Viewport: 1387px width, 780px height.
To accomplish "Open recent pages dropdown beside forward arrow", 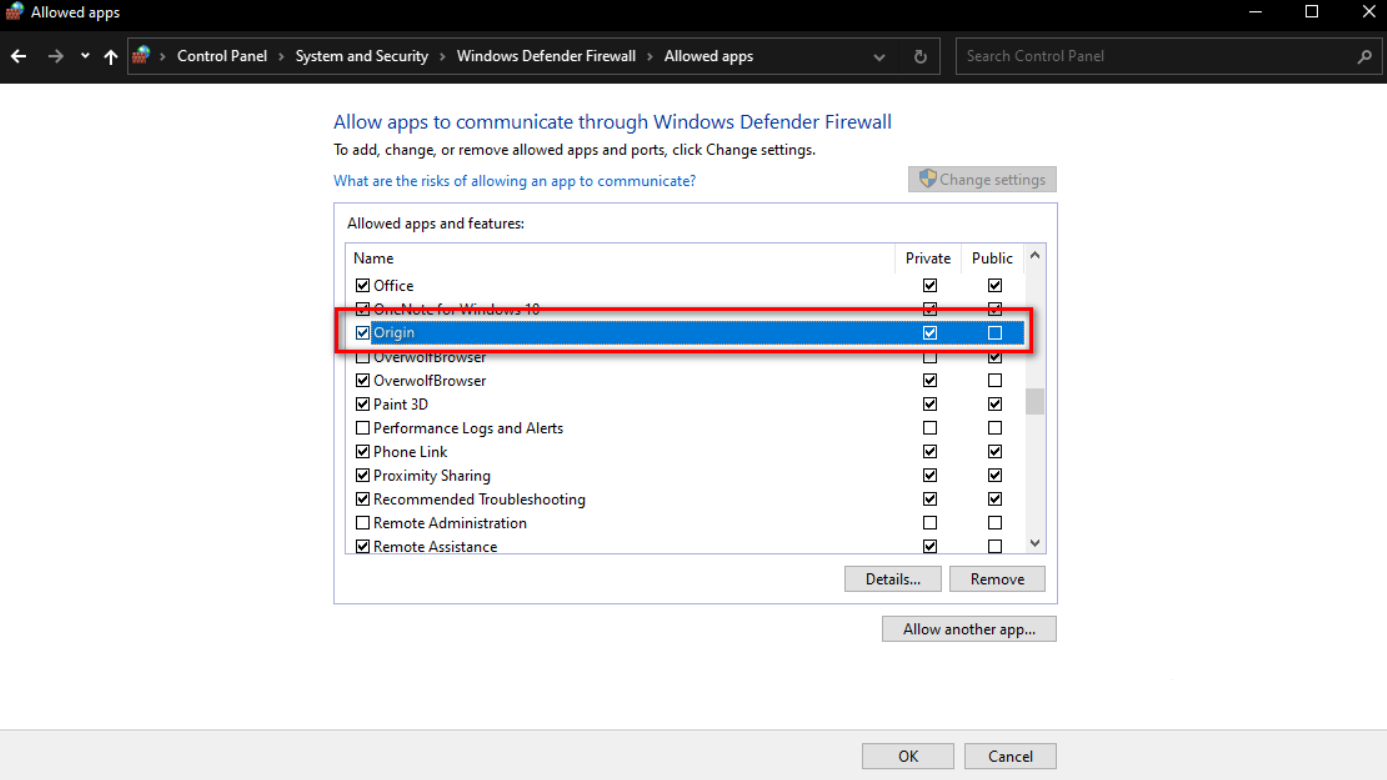I will (x=84, y=56).
